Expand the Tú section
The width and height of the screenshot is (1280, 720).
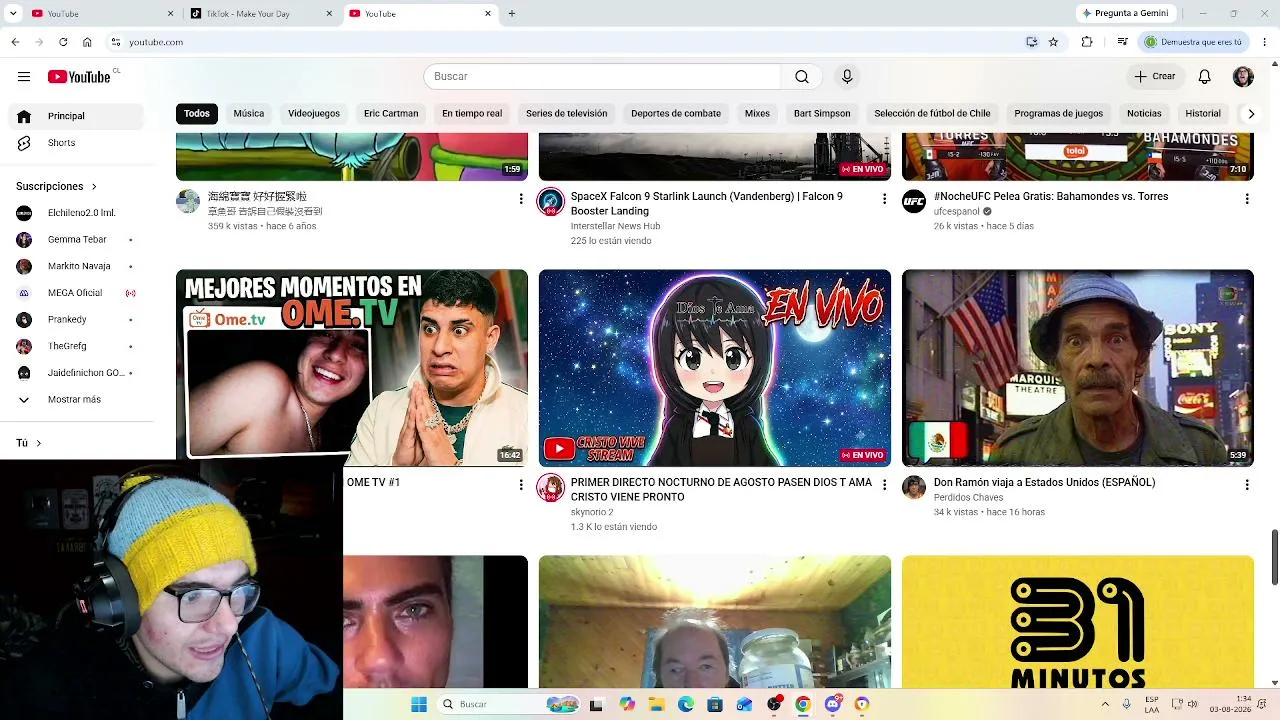[29, 443]
